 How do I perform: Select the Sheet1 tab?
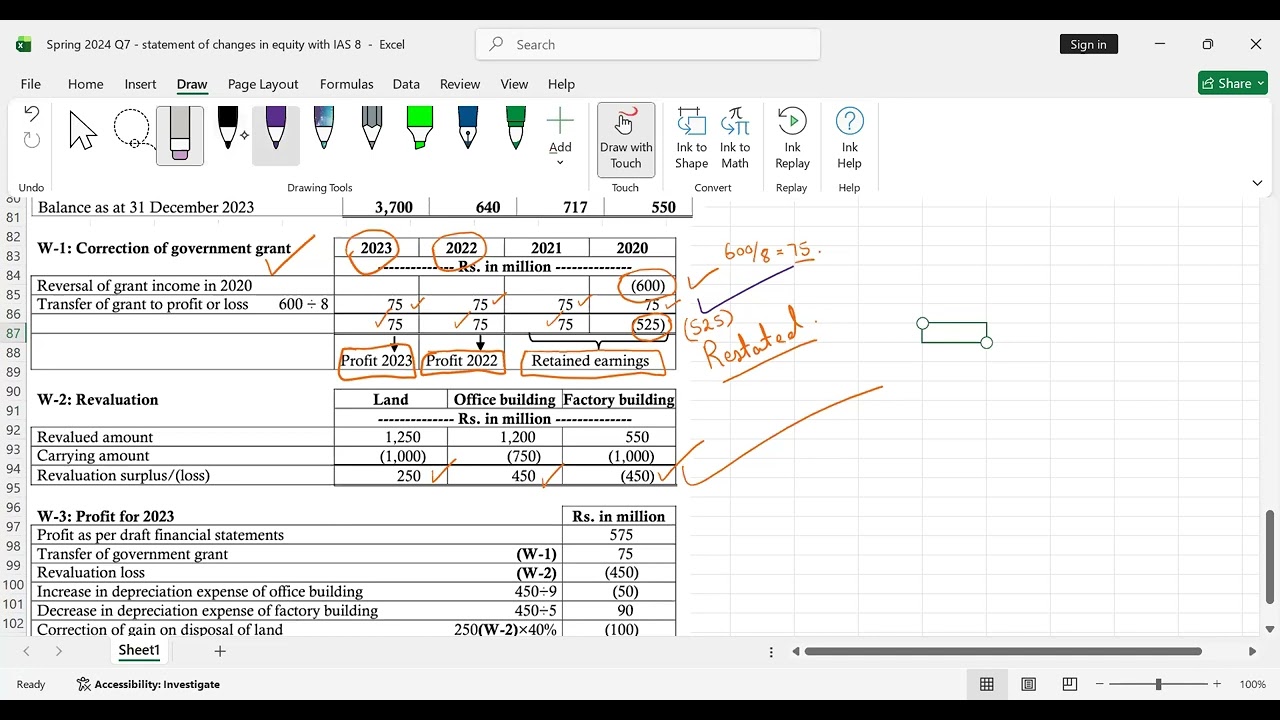[139, 651]
